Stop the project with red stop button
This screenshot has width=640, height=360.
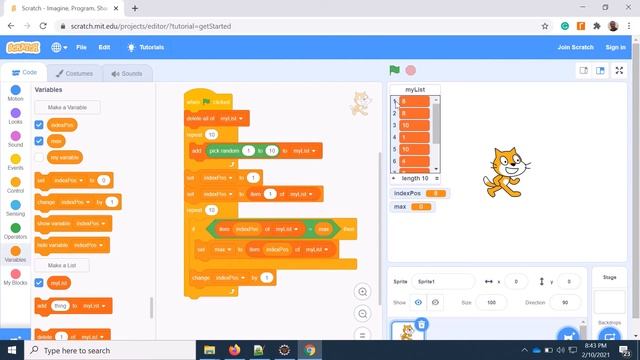coord(411,70)
